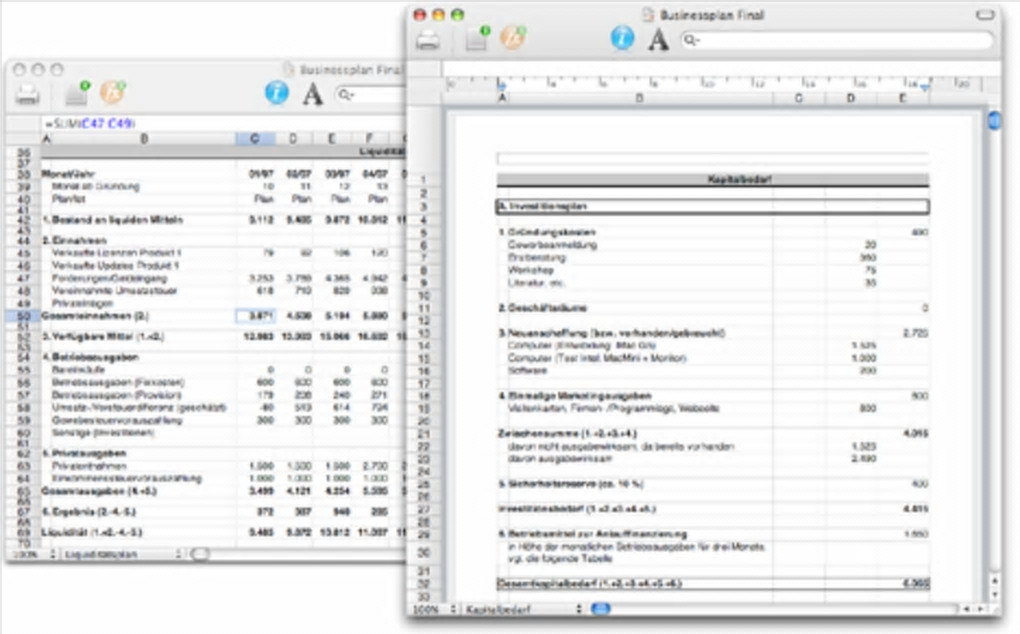Screen dimensions: 1020x634
Task: Open the blue info inspector in front window
Action: [x=622, y=38]
